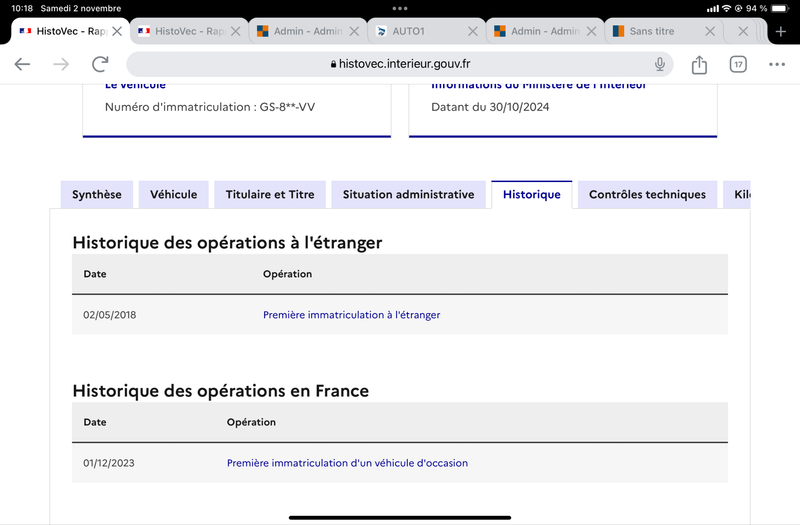800x525 pixels.
Task: Tap the battery indicator in status bar
Action: [780, 8]
